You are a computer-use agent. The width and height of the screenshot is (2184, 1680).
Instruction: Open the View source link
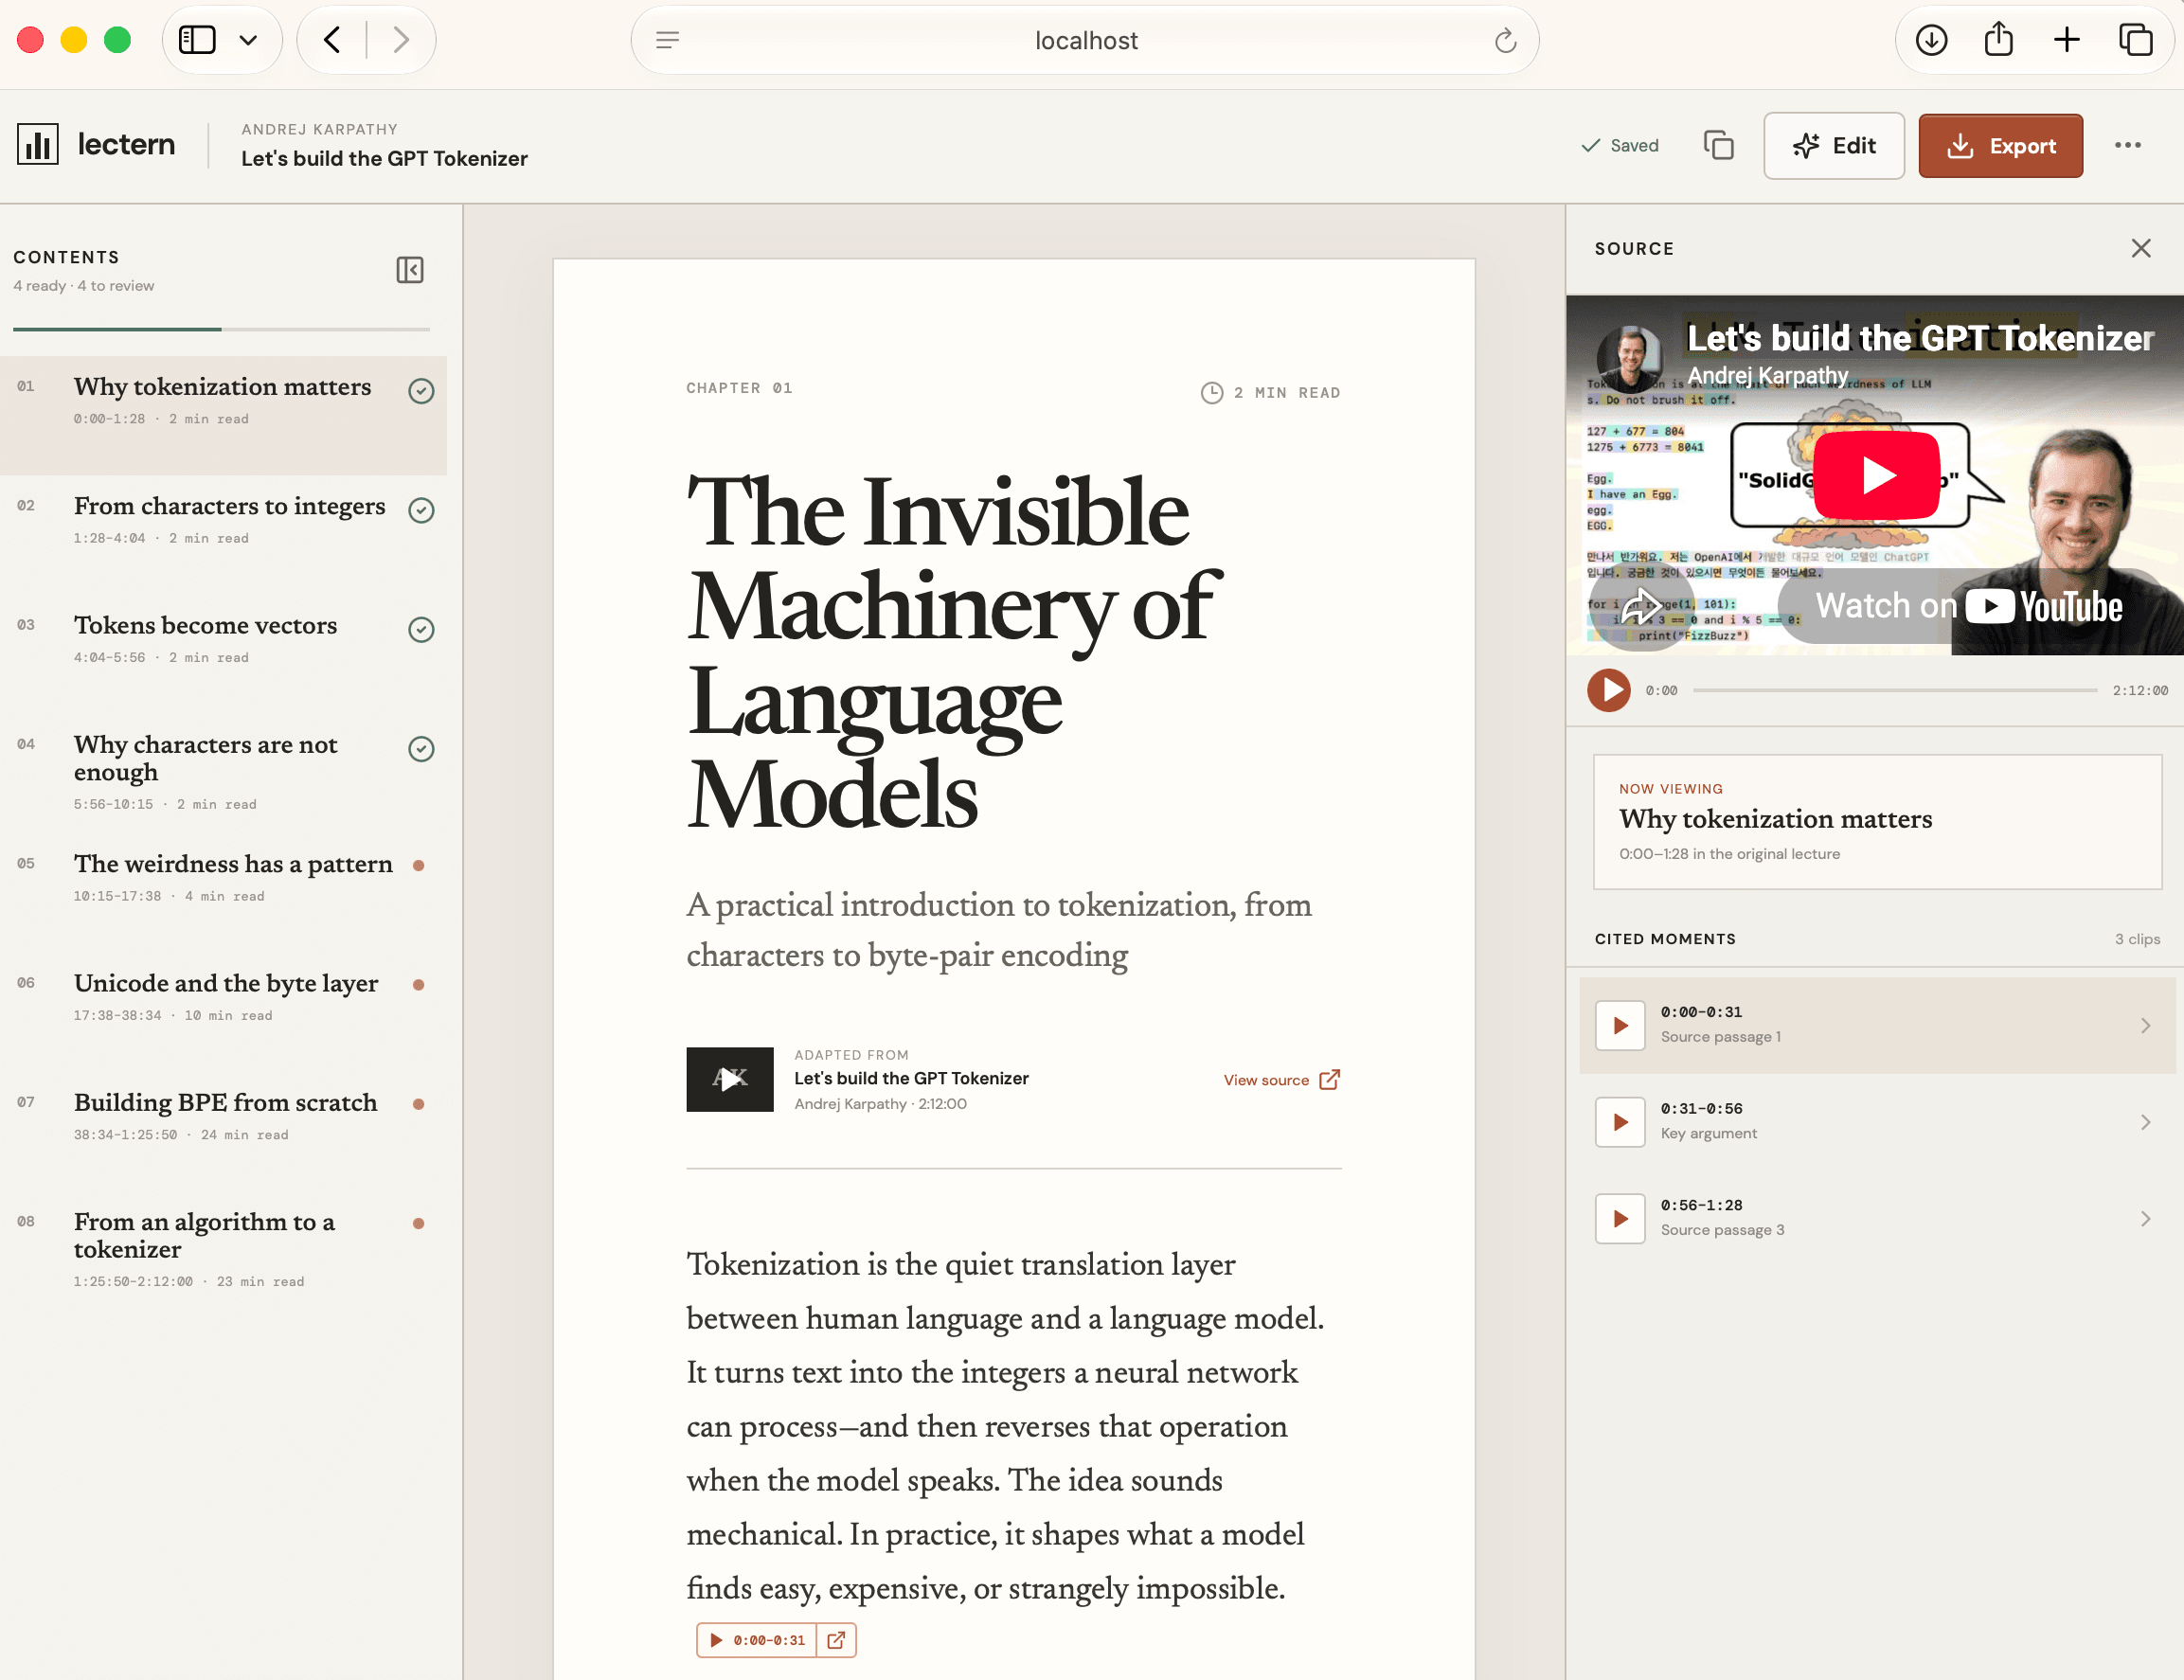coord(1281,1080)
